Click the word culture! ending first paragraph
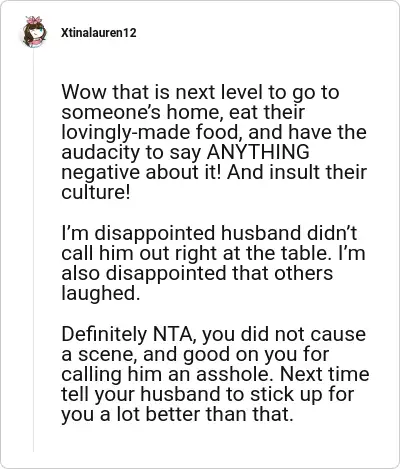 tap(96, 192)
